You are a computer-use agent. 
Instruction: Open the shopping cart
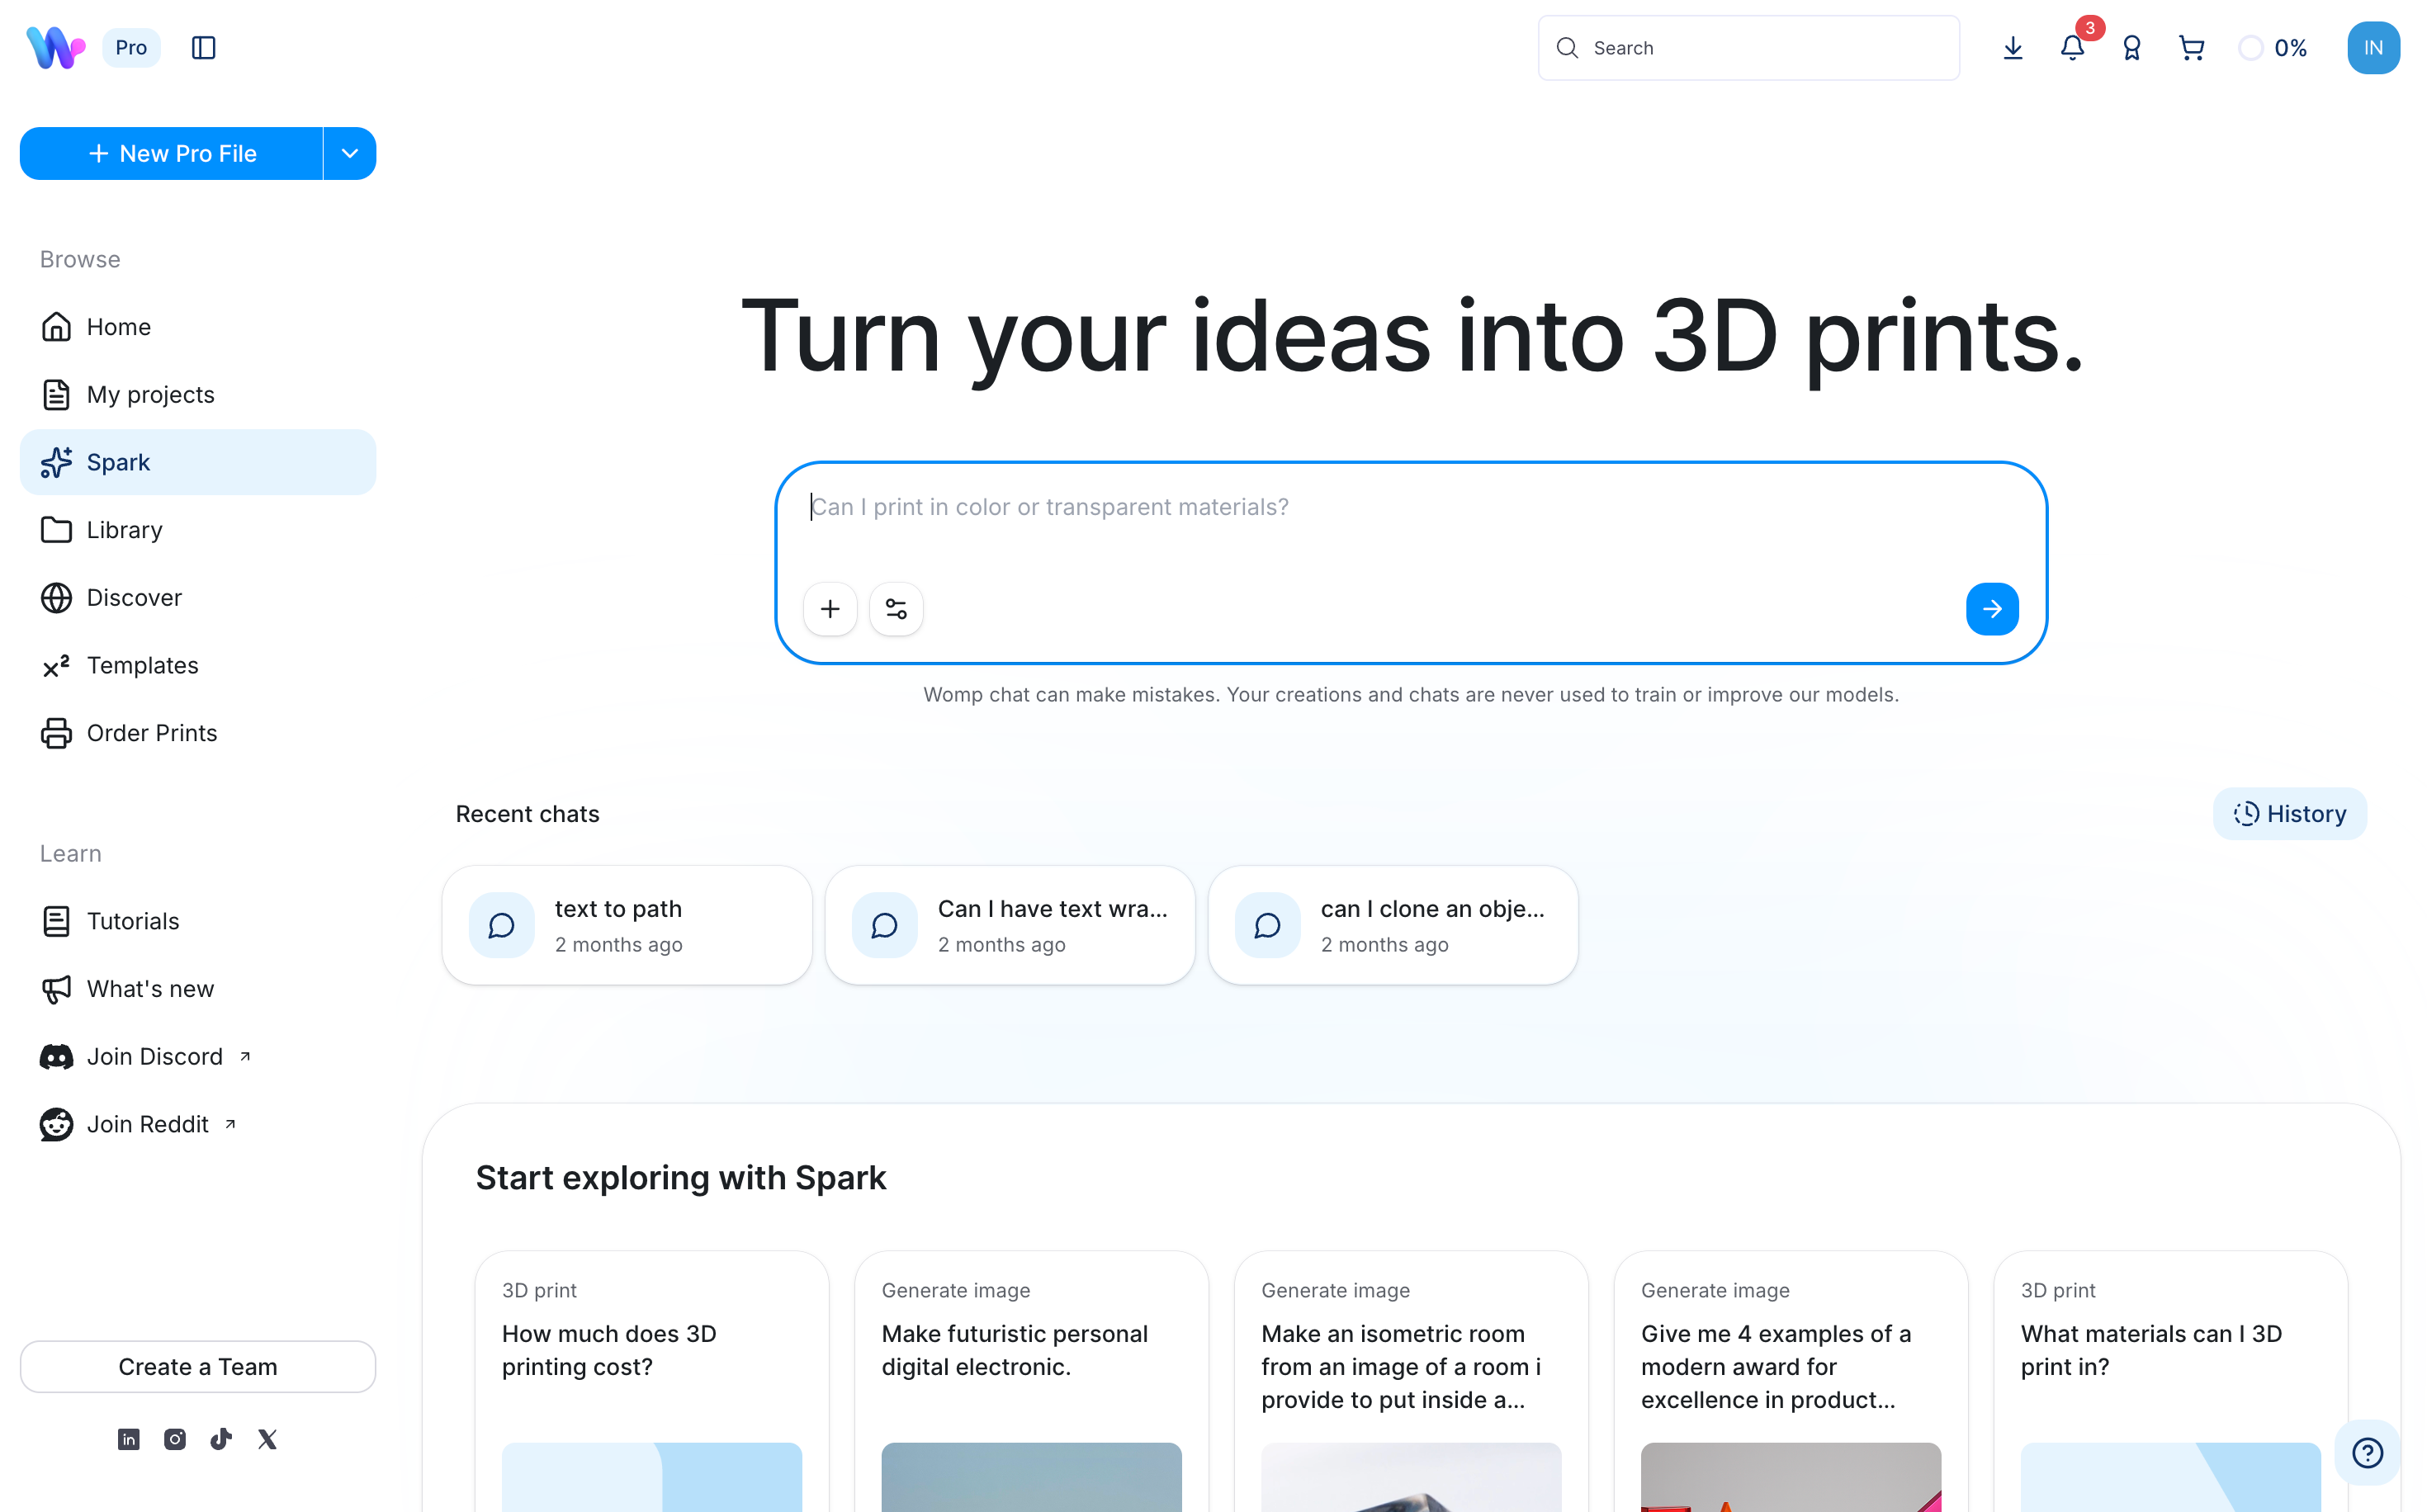[2190, 48]
